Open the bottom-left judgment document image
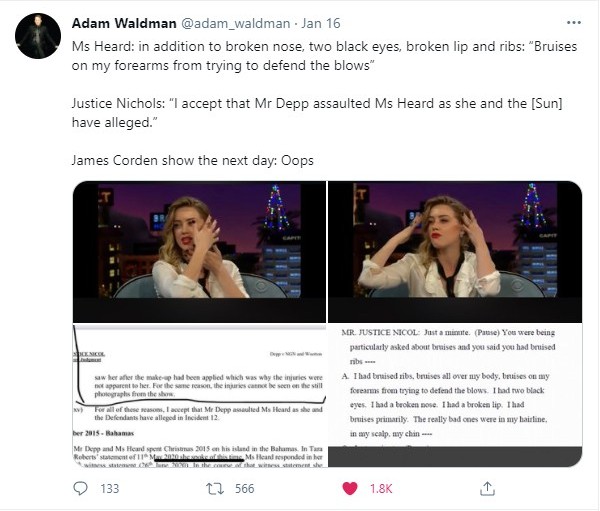The height and width of the screenshot is (511, 600). [x=199, y=395]
